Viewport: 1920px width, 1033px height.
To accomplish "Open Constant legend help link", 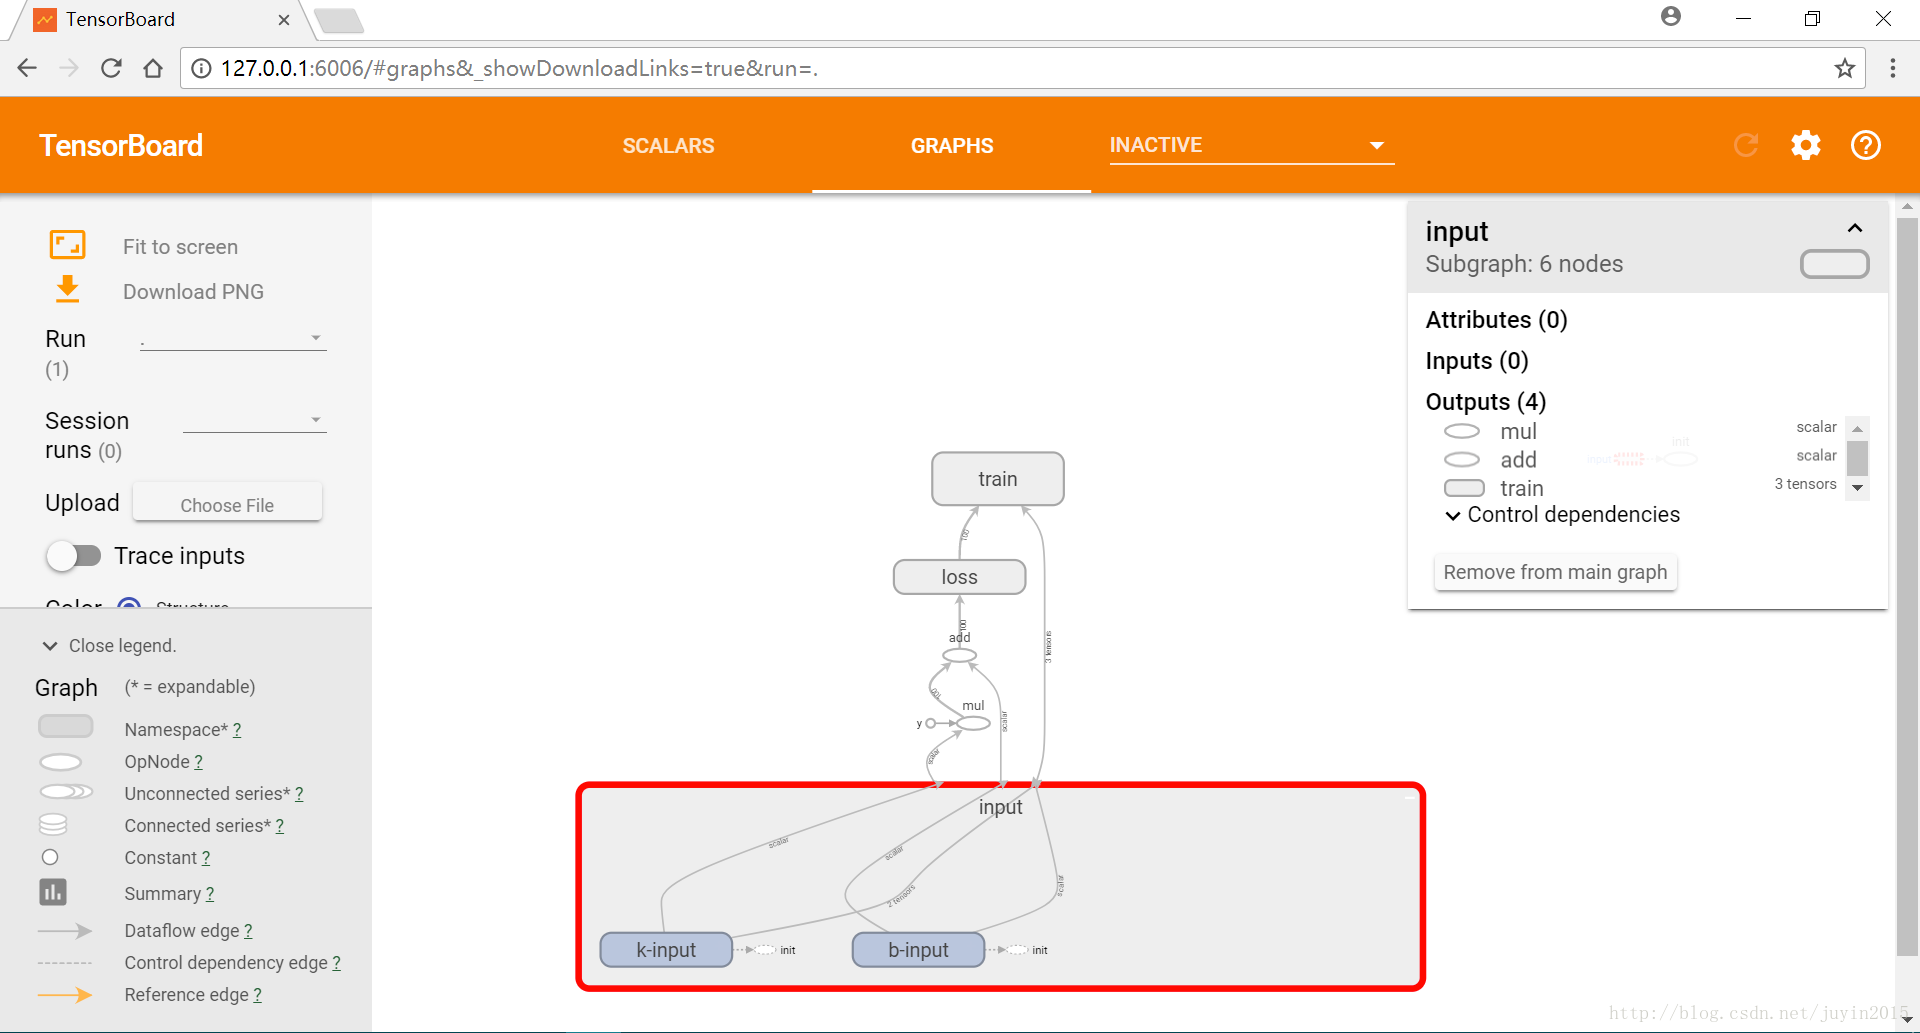I will click(205, 858).
